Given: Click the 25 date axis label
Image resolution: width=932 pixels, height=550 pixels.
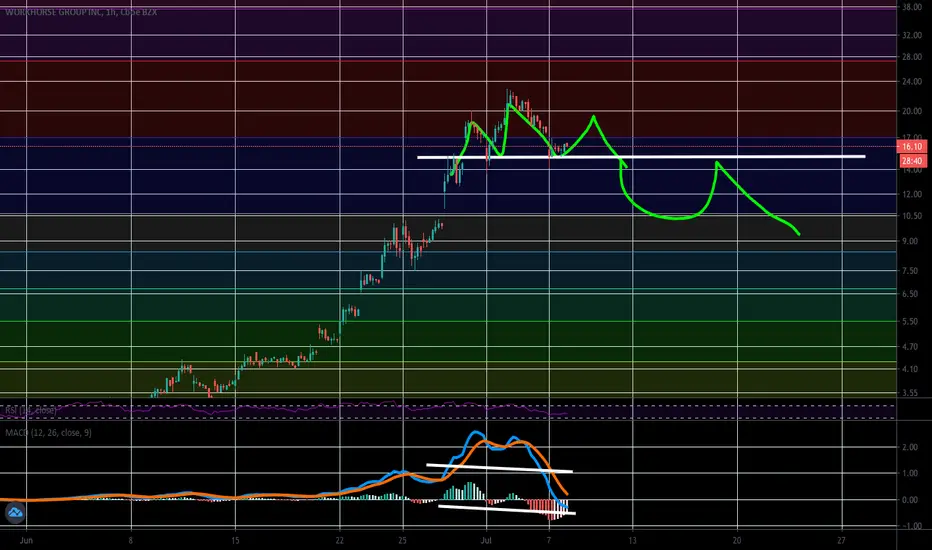Looking at the screenshot, I should pos(402,540).
